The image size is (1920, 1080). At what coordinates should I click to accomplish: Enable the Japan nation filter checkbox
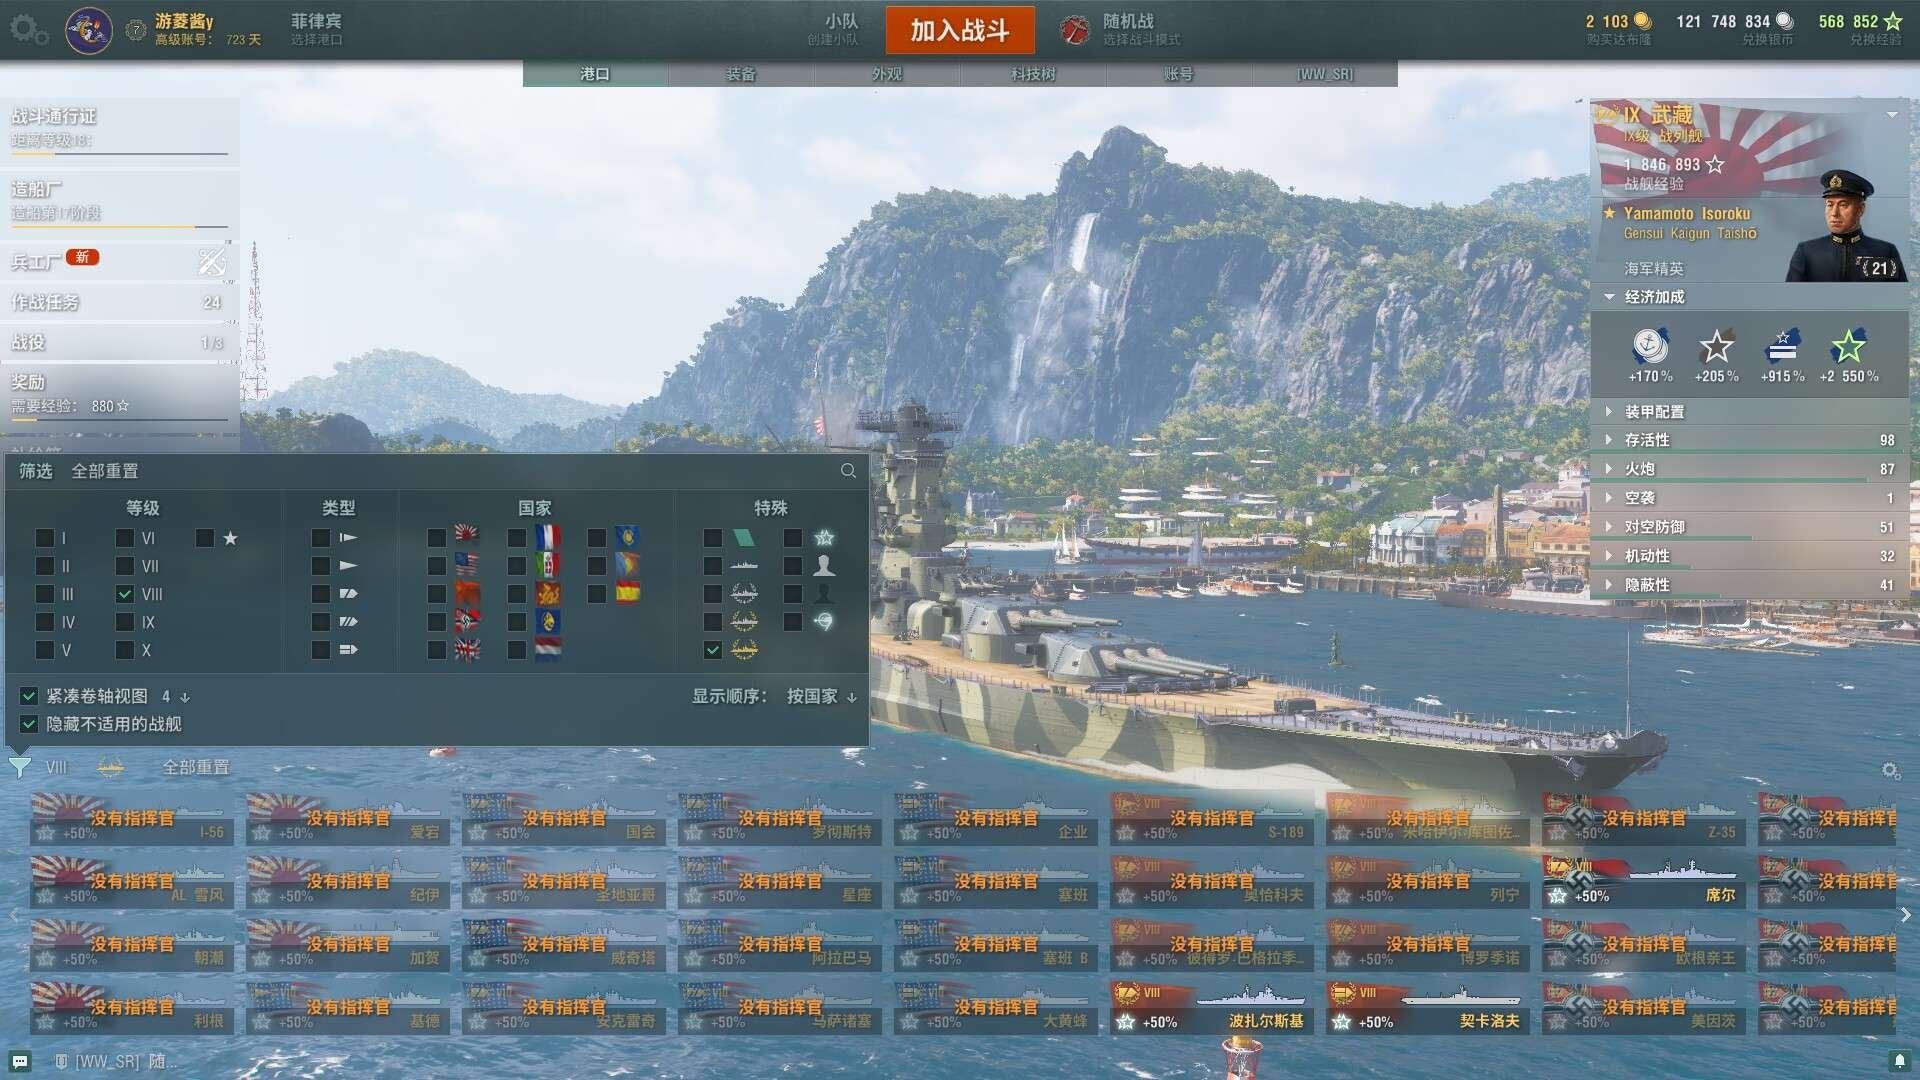(437, 538)
